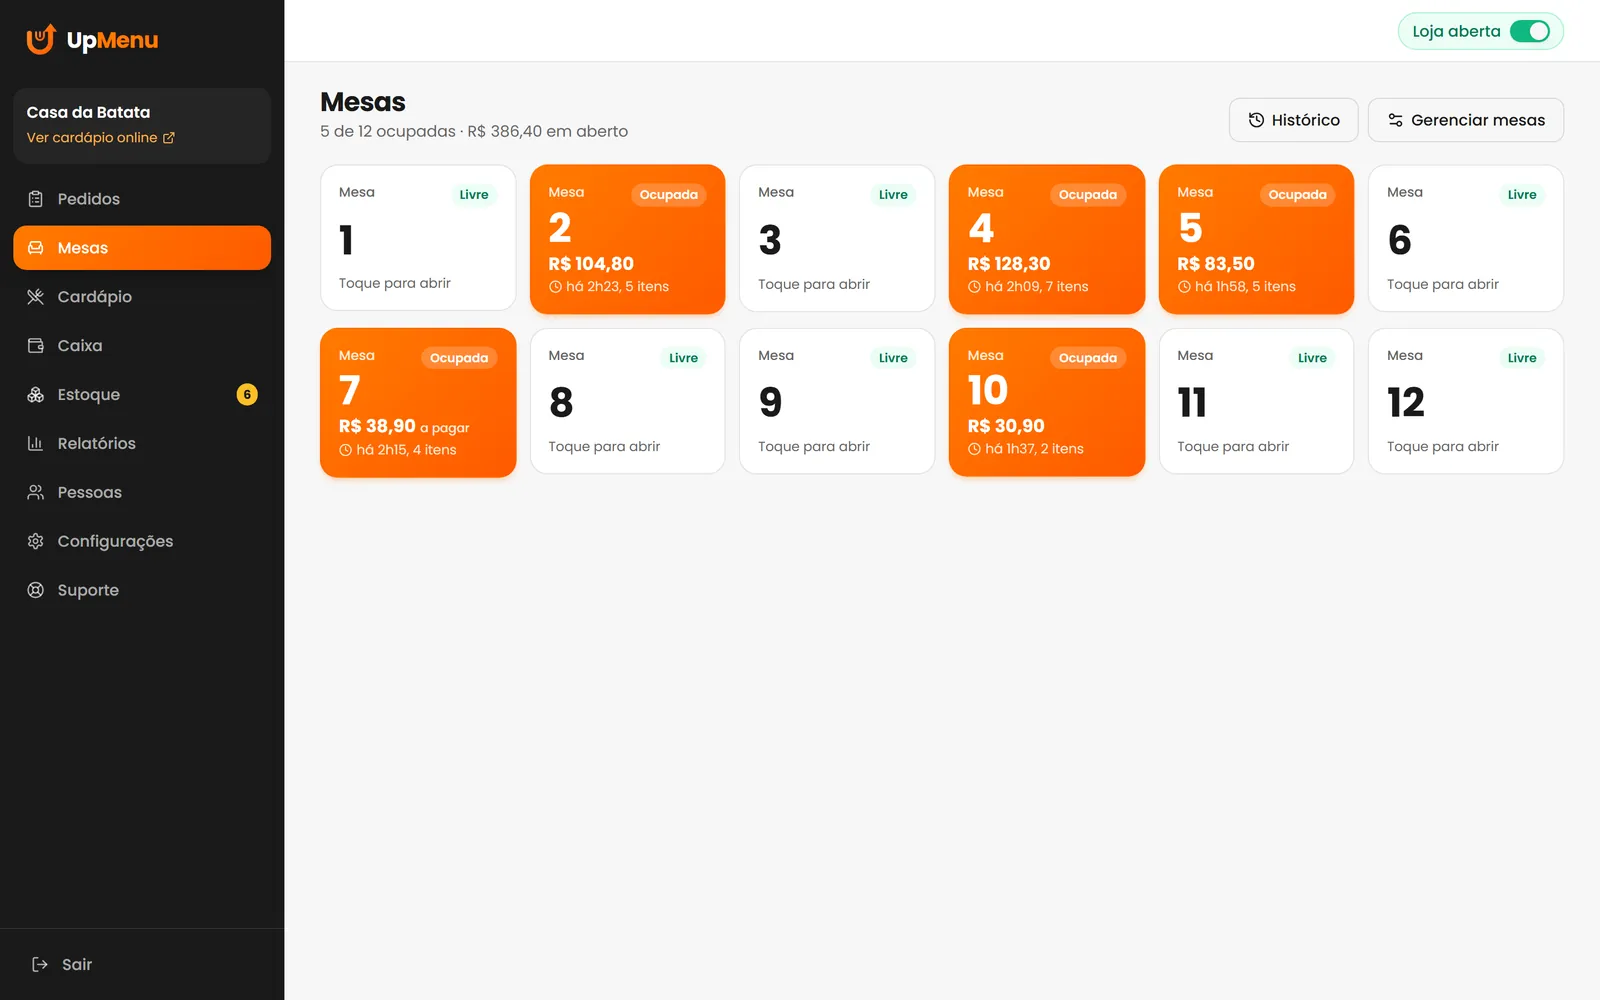1600x1000 pixels.
Task: Click the clock icon on Mesa 10 card
Action: click(974, 449)
